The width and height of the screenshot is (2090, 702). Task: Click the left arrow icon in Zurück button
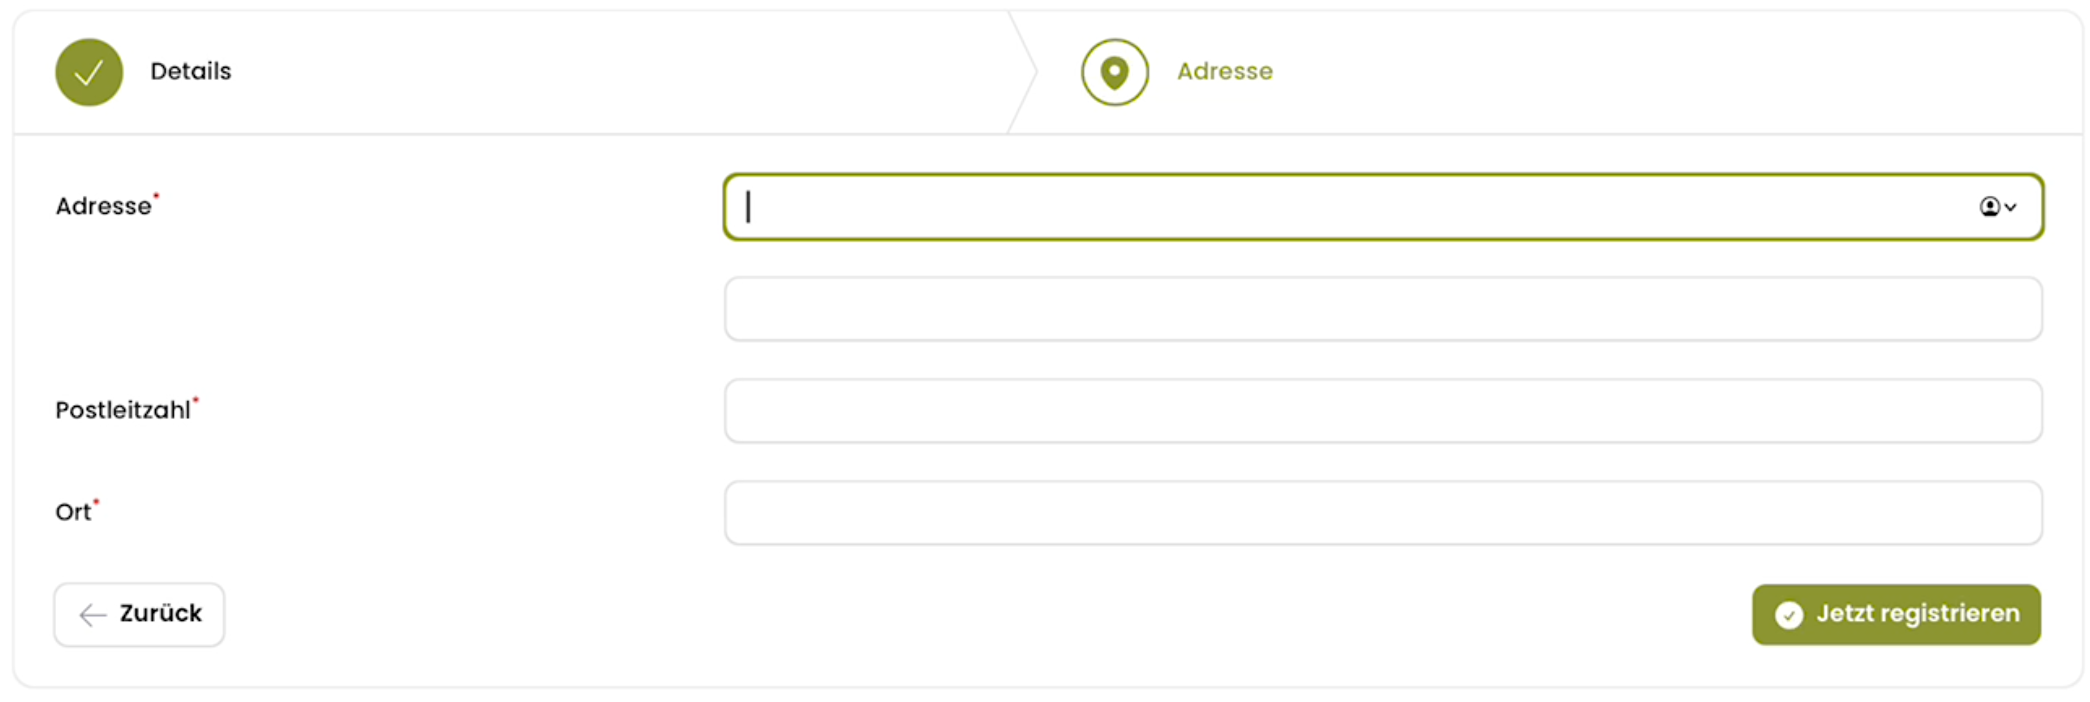(x=93, y=615)
